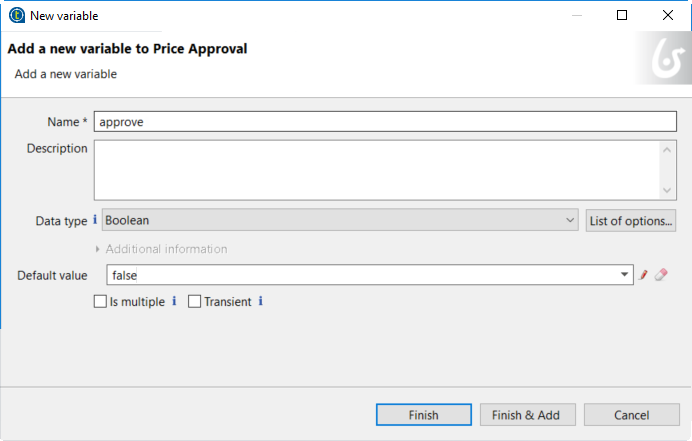Click the Description scrollbar down arrow
The image size is (692, 441).
click(668, 190)
